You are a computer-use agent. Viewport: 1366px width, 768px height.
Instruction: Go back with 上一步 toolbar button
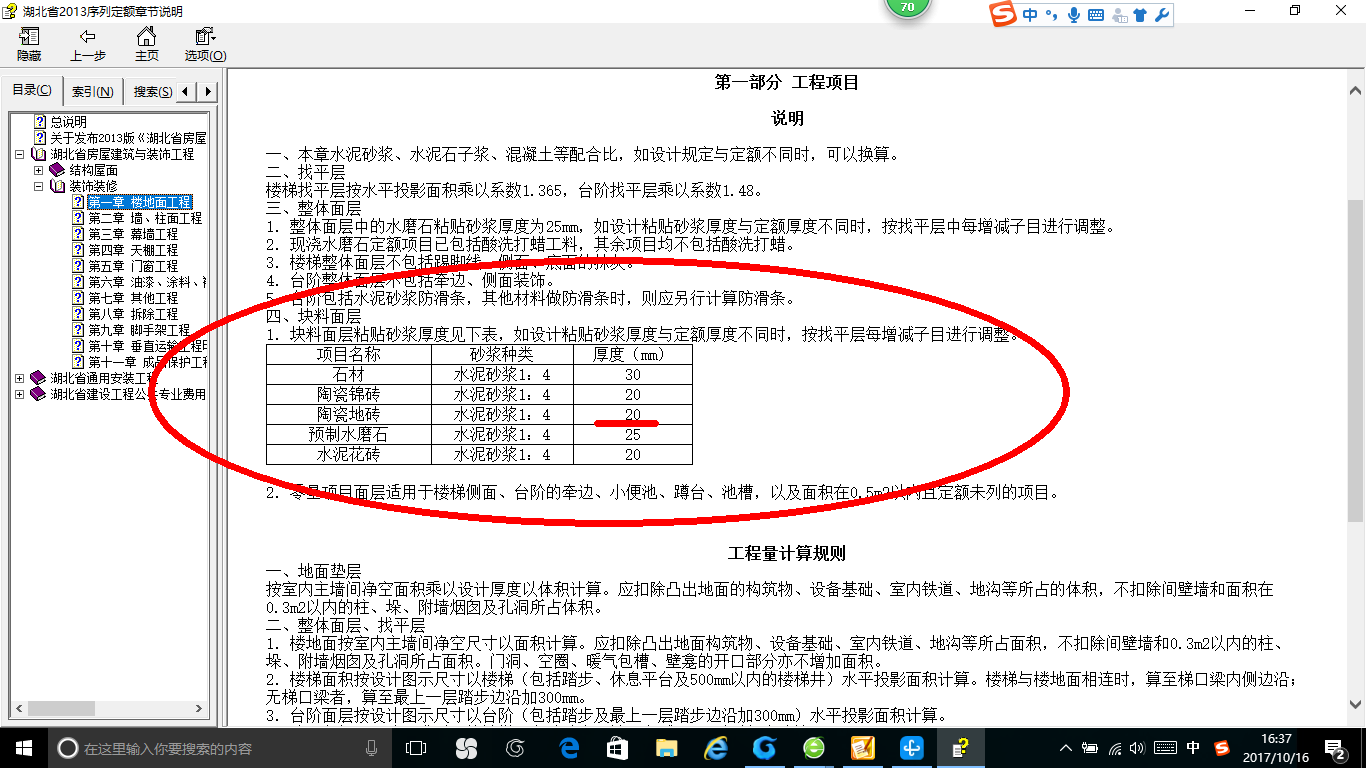point(88,44)
